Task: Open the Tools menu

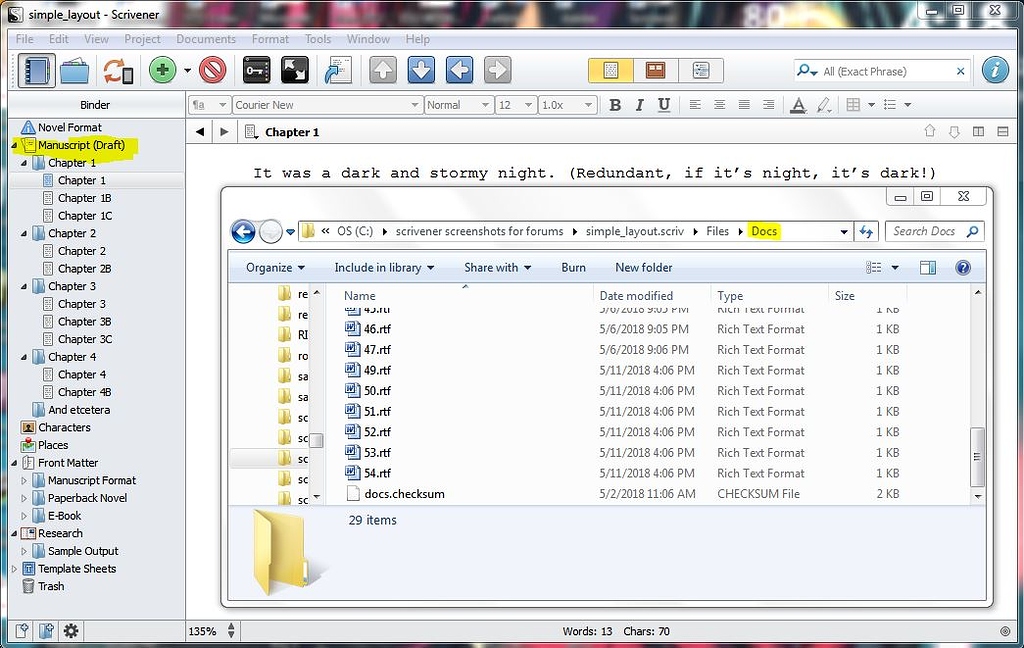Action: pos(318,39)
